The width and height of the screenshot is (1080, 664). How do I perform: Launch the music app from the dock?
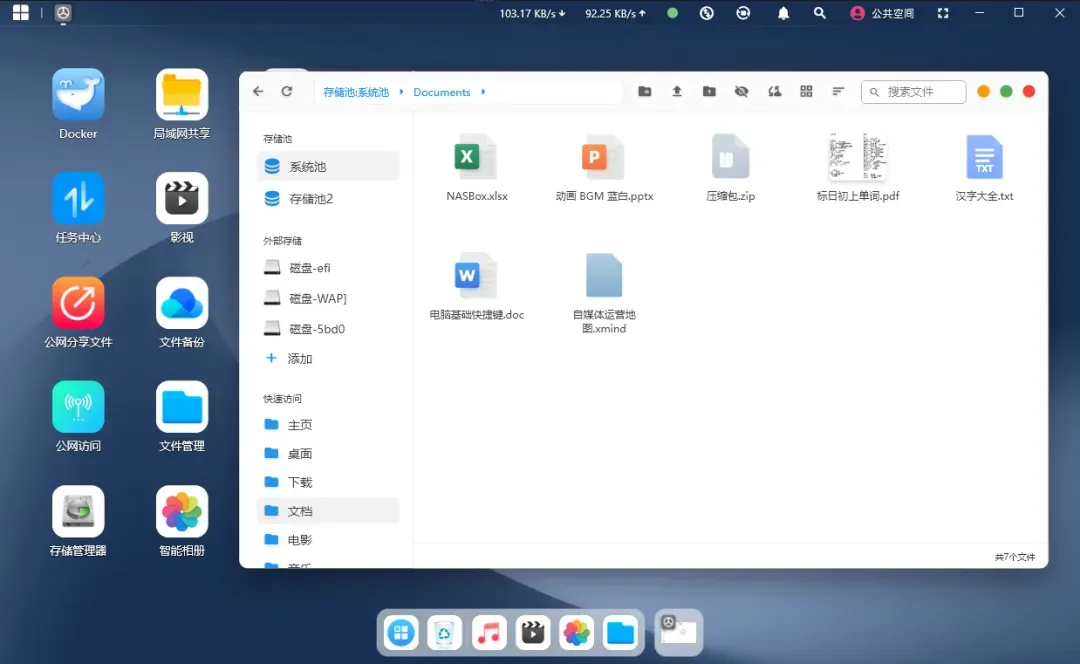[x=489, y=632]
